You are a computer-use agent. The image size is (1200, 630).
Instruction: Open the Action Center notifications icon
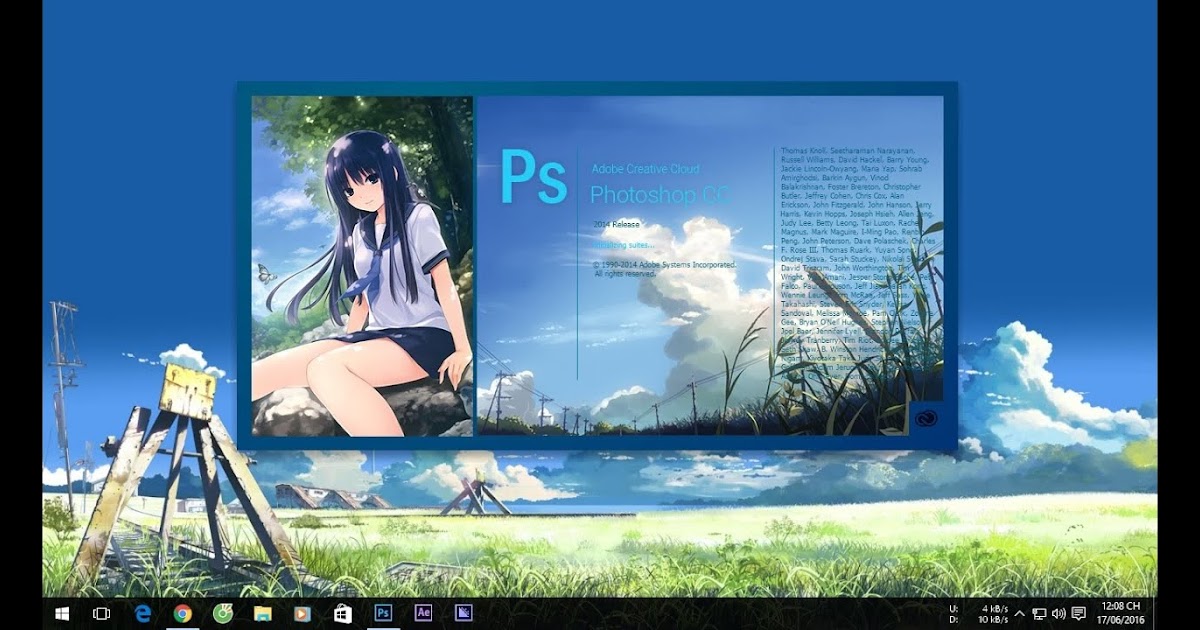1079,613
